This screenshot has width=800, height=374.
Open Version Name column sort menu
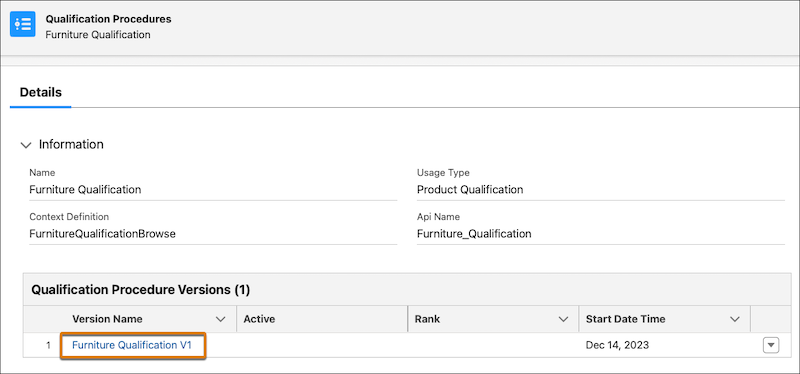pos(220,319)
